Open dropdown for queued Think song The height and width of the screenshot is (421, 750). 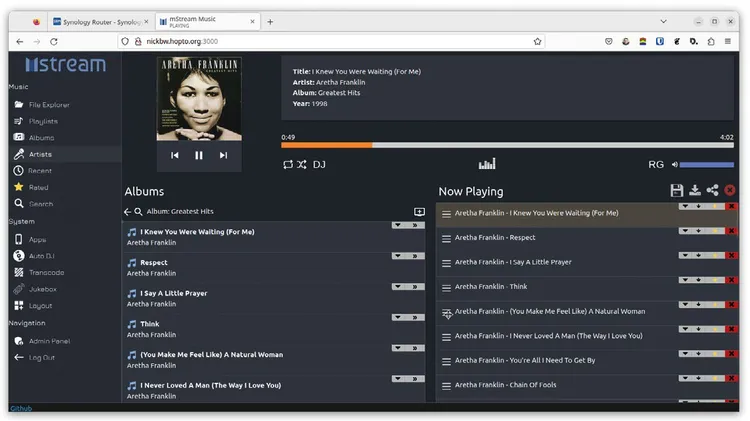click(x=685, y=280)
